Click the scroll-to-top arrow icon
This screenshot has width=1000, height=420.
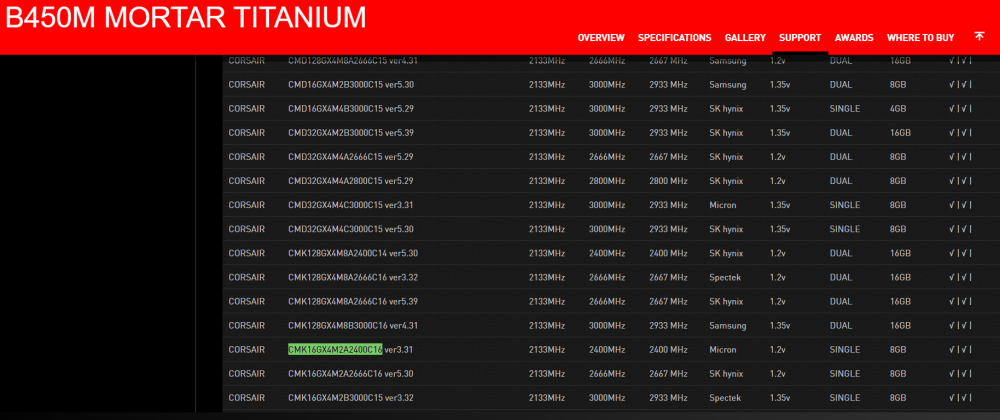coord(979,36)
